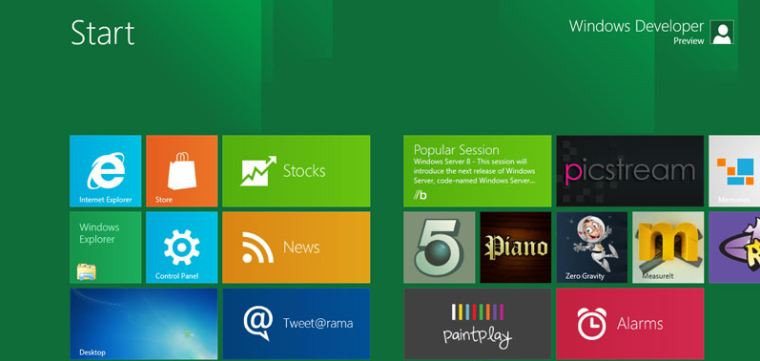
Task: Read the Popular Session Windows Server tile
Action: 477,171
